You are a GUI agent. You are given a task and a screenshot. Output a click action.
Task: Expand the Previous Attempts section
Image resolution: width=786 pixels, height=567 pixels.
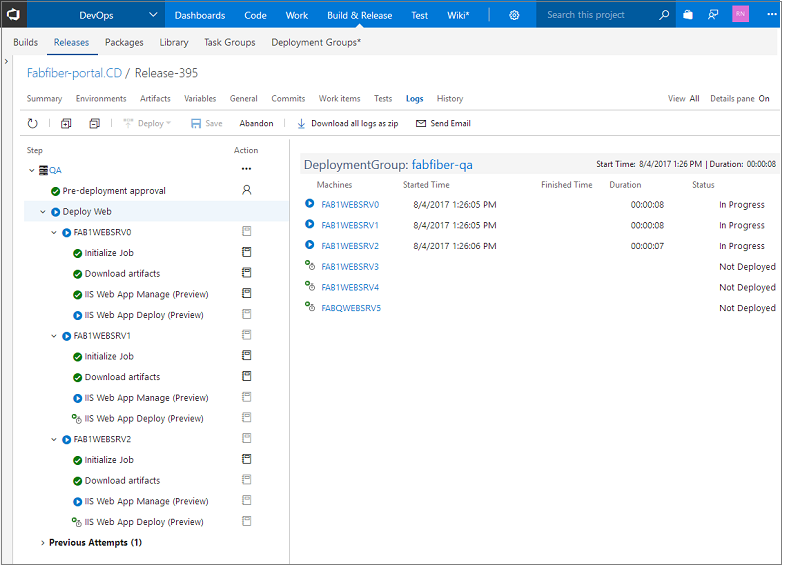tap(42, 543)
